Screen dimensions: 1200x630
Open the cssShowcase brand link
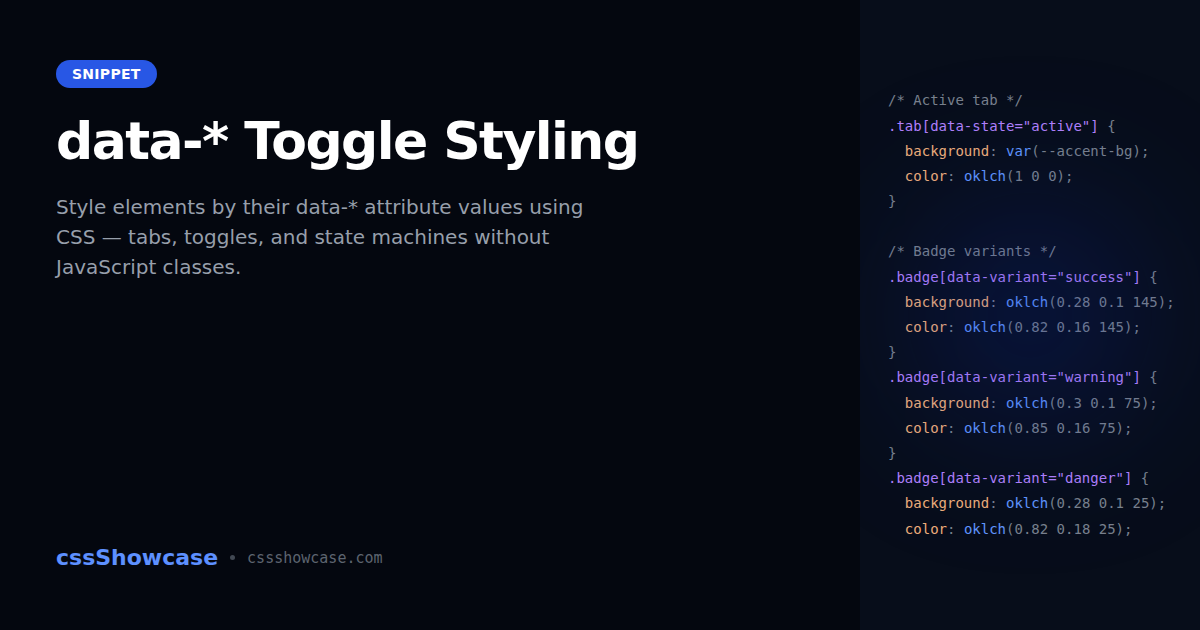[137, 558]
